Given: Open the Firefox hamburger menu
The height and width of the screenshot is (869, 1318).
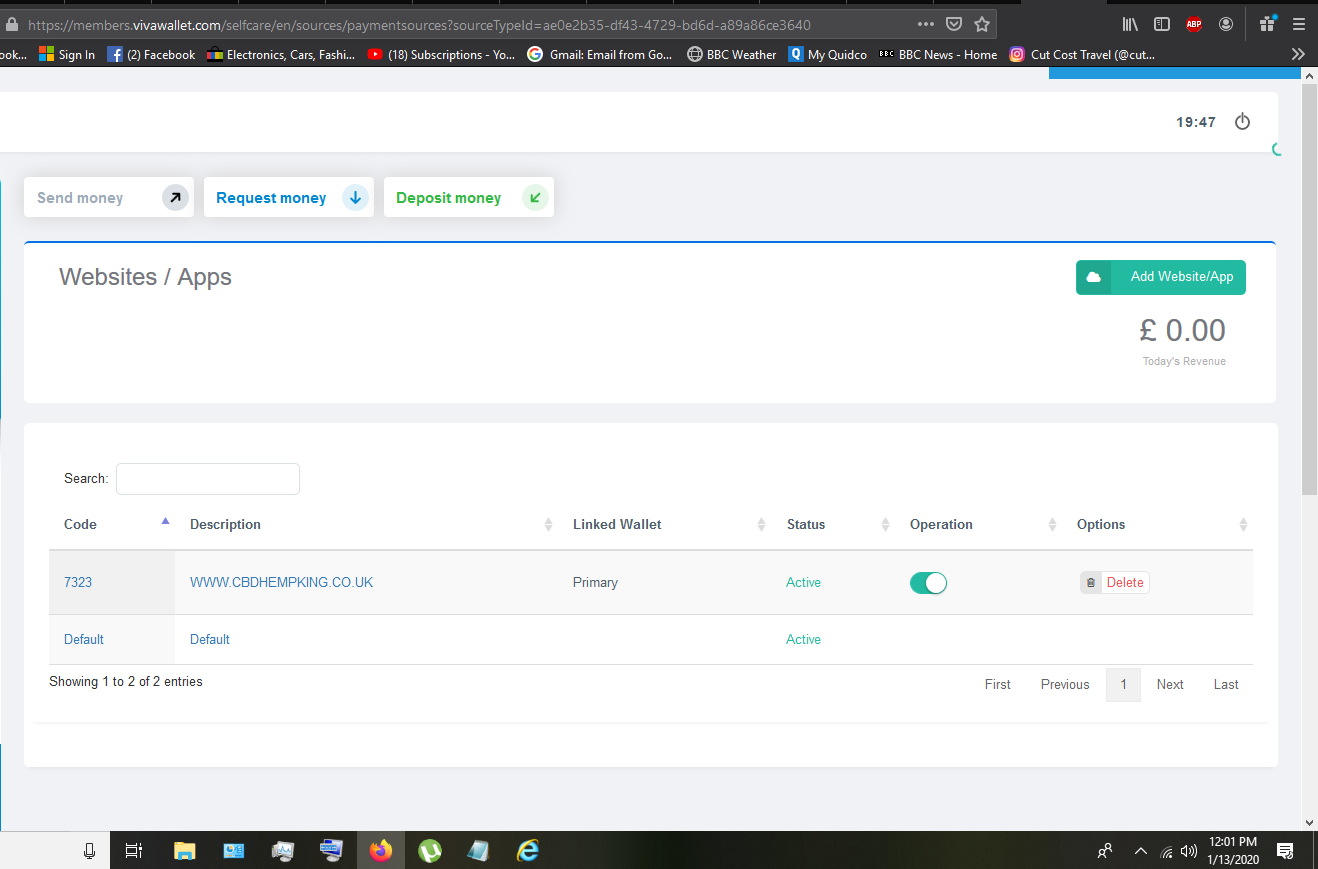Looking at the screenshot, I should point(1298,24).
